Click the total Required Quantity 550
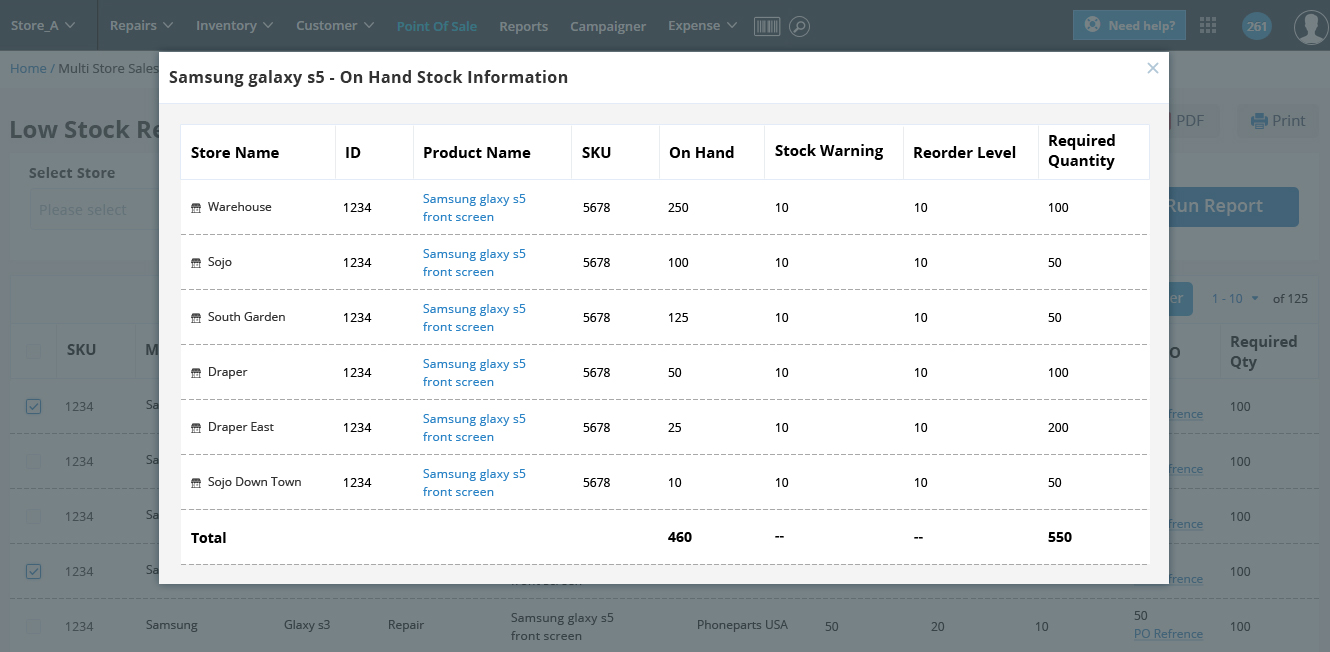 pyautogui.click(x=1060, y=537)
